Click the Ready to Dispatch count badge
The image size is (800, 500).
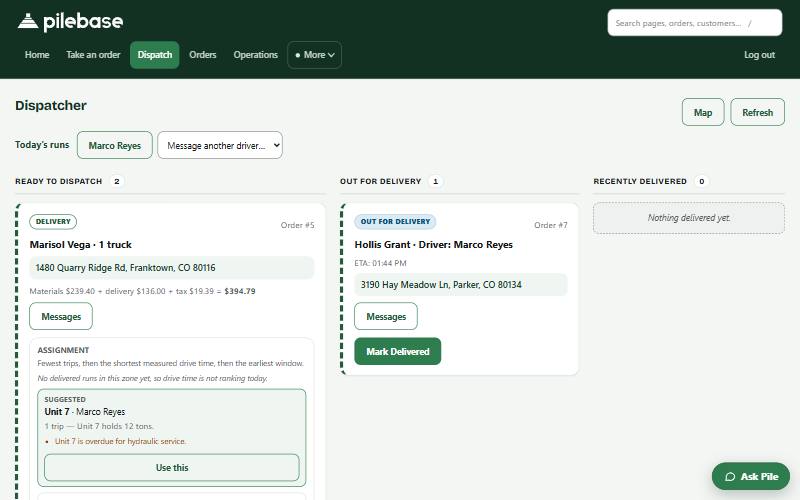click(117, 181)
